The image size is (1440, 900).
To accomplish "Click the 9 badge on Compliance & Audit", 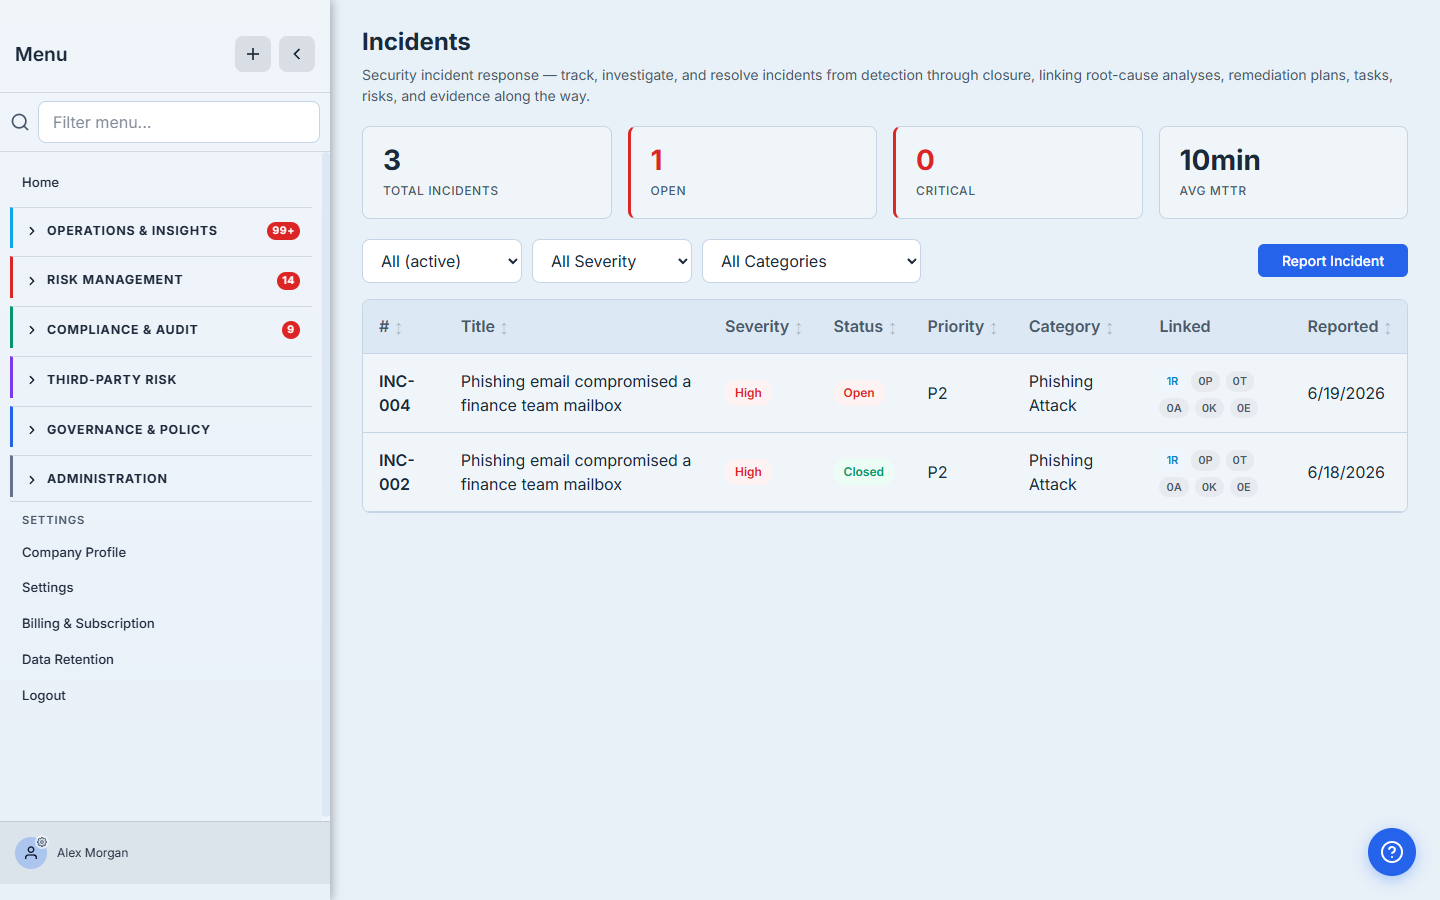I will tap(291, 330).
